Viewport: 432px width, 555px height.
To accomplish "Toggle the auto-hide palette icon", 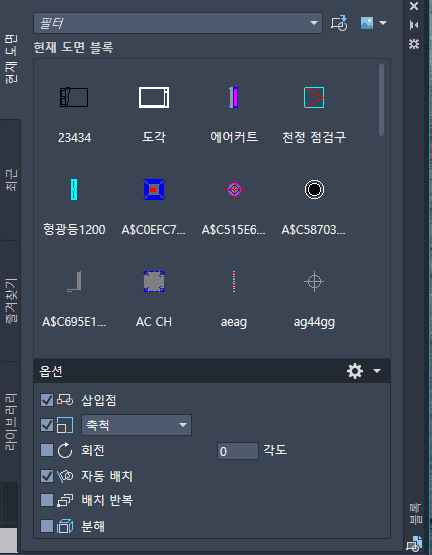I will [x=414, y=25].
